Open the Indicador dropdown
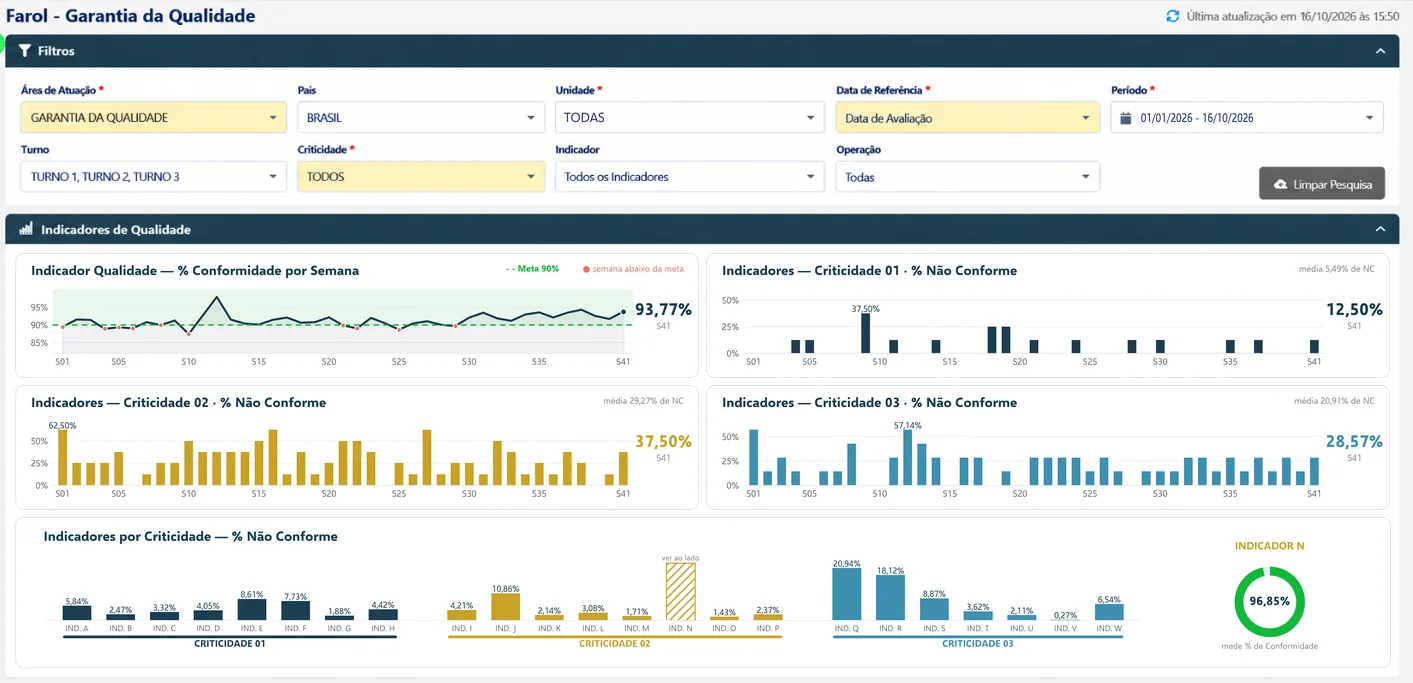 (689, 177)
